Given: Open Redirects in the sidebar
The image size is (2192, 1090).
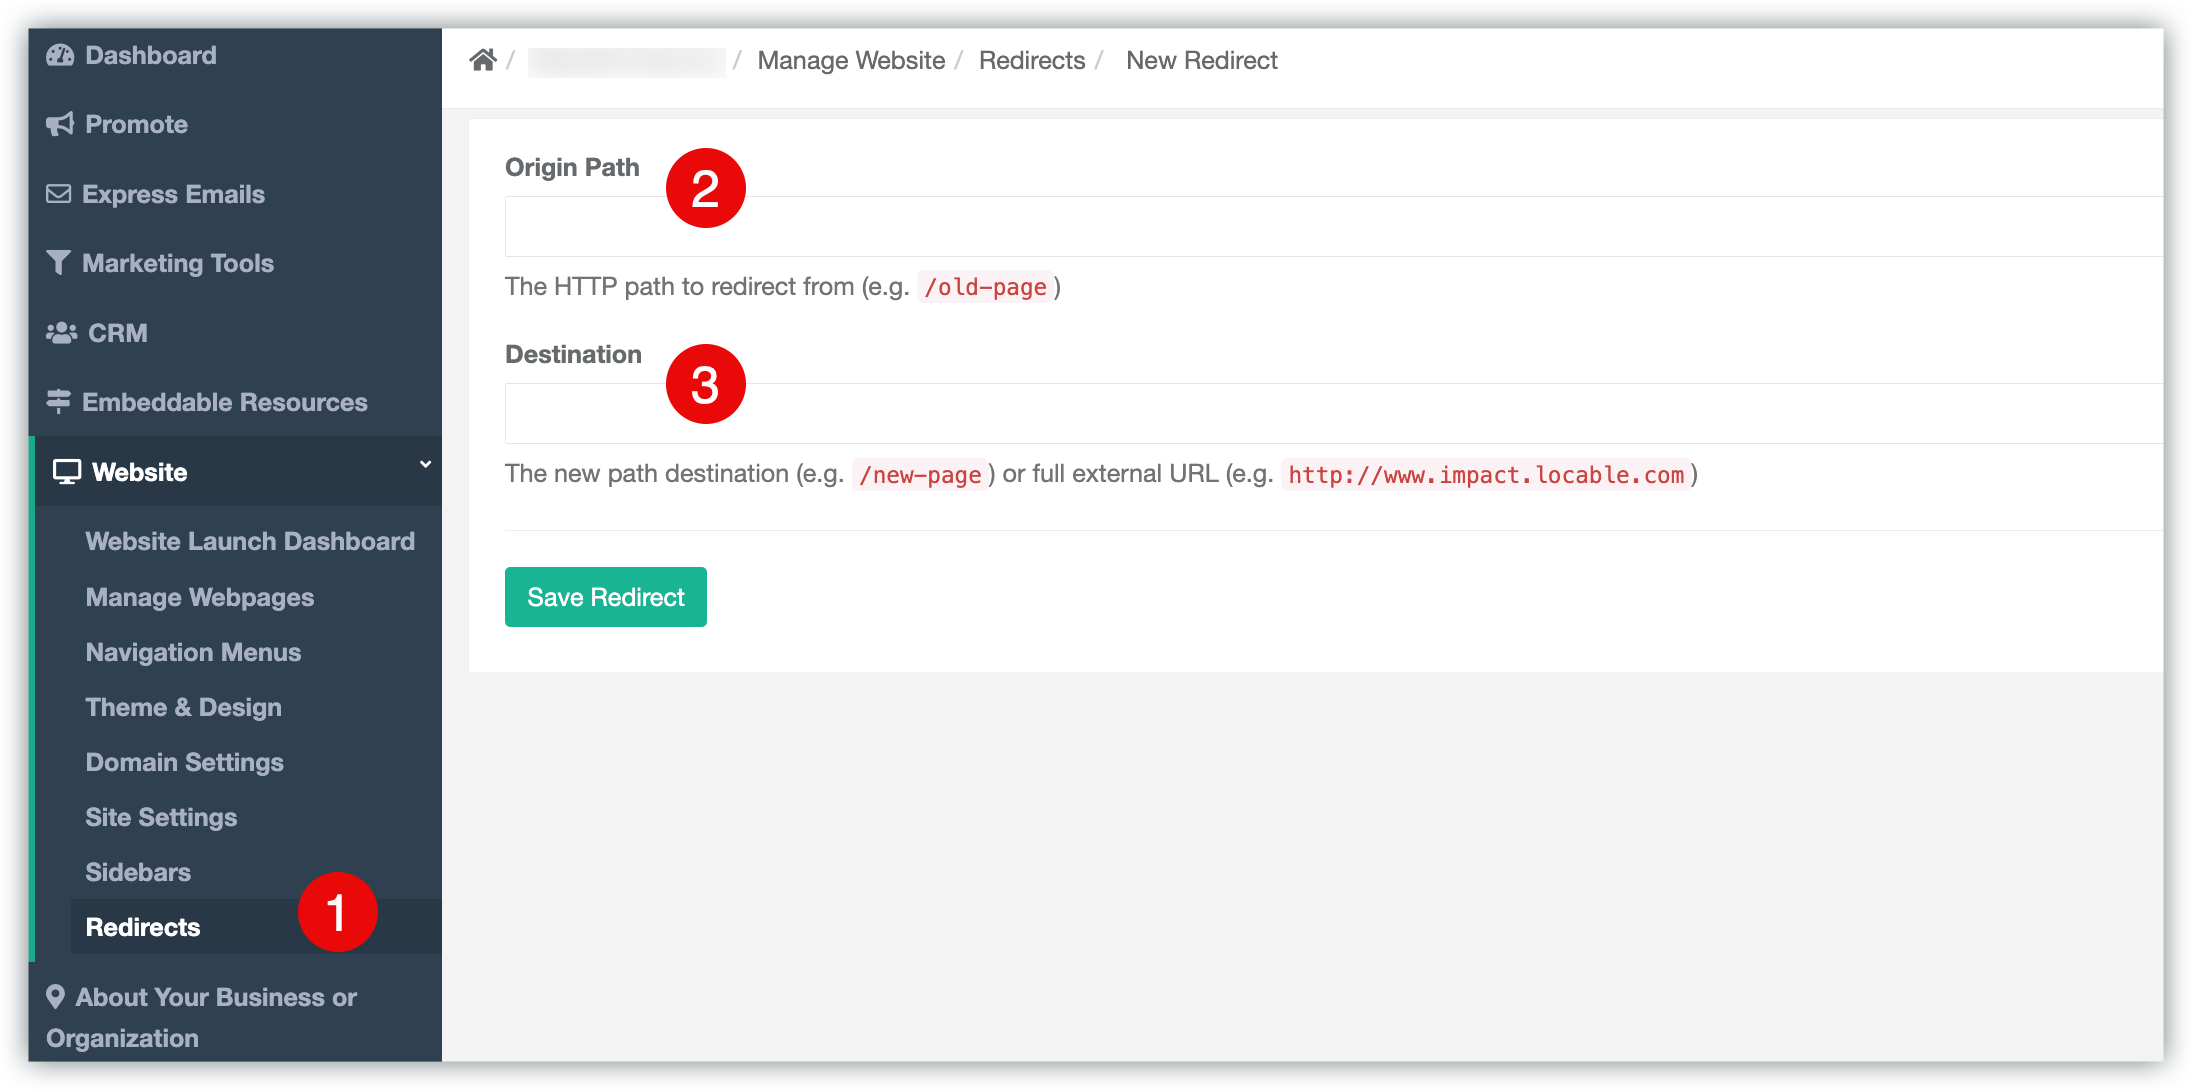Looking at the screenshot, I should (x=143, y=927).
